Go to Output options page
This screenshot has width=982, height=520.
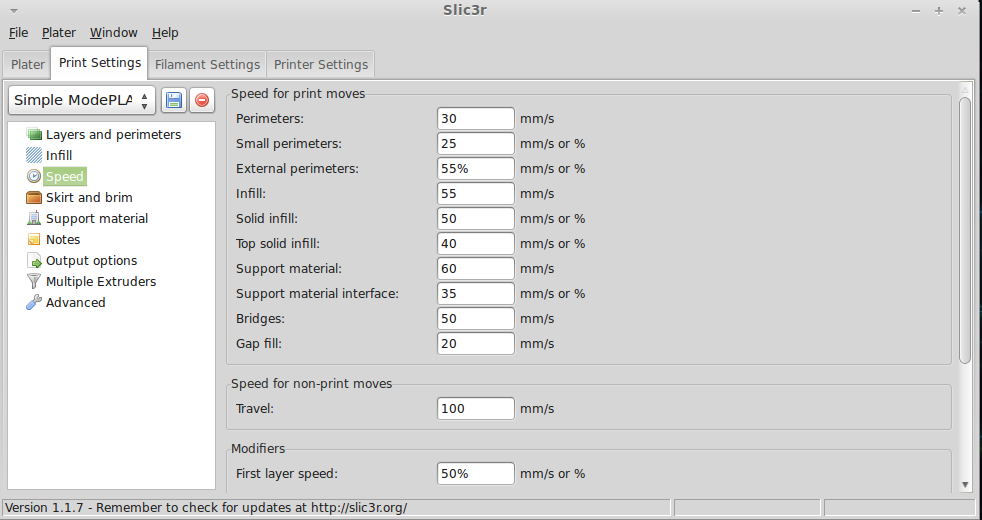point(91,260)
